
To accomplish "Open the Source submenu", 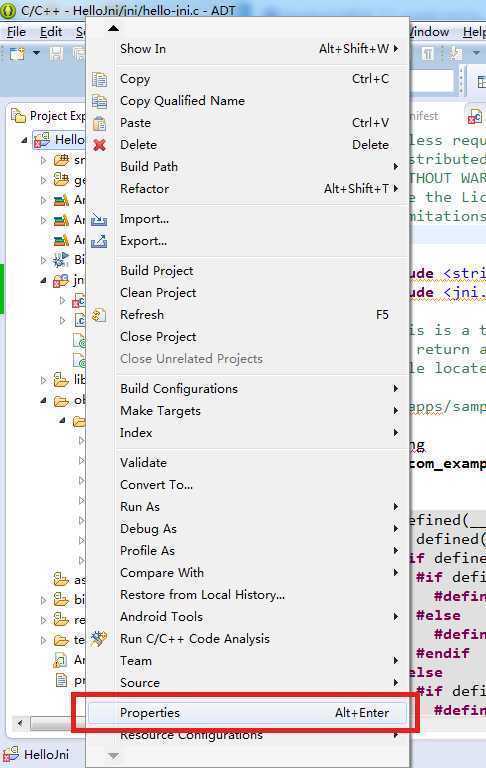I will (248, 683).
